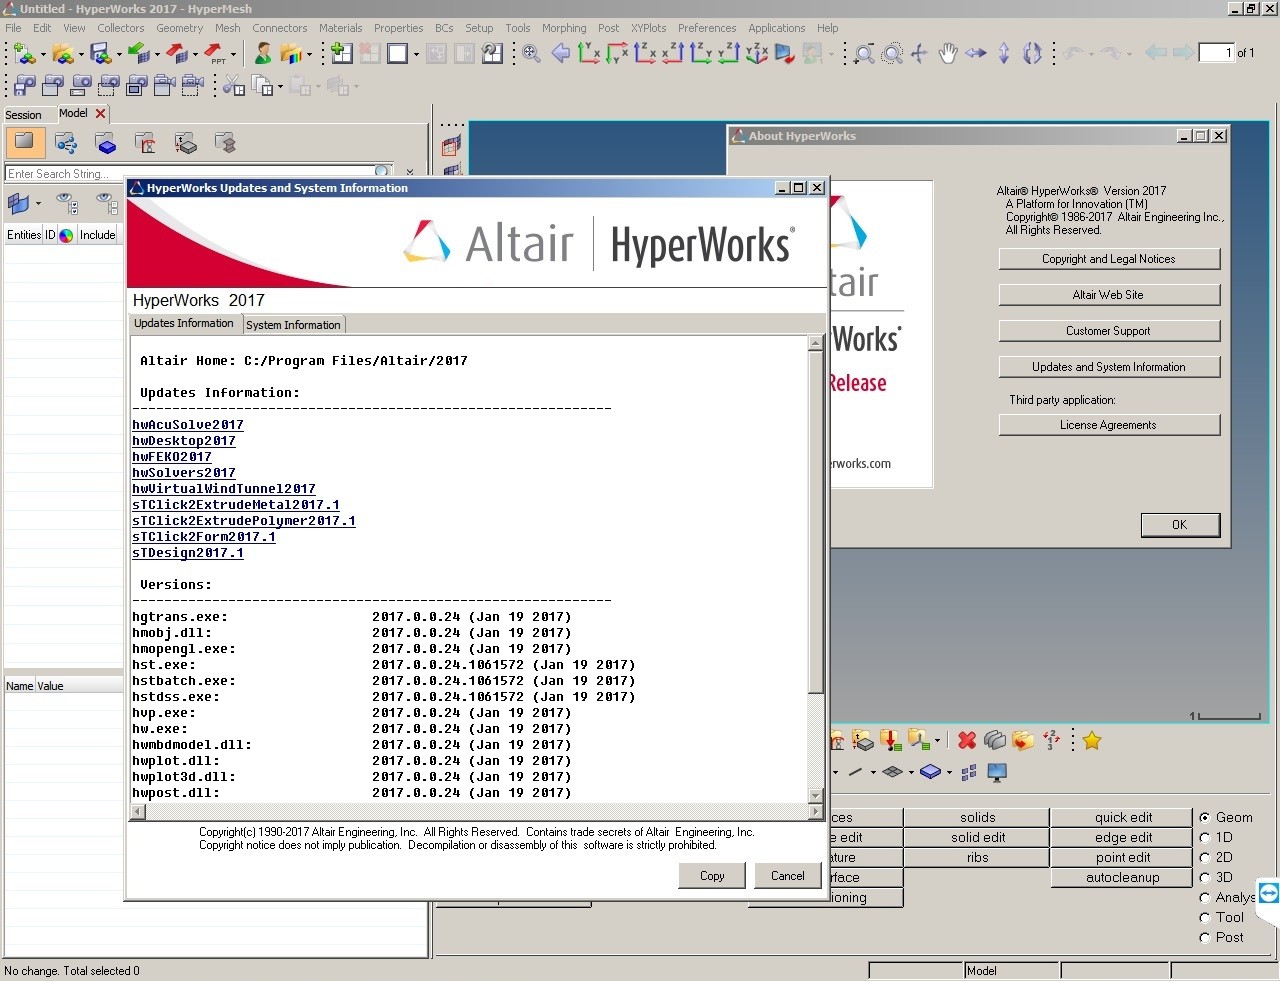Switch to the System Information tab
The image size is (1280, 981).
coord(293,325)
